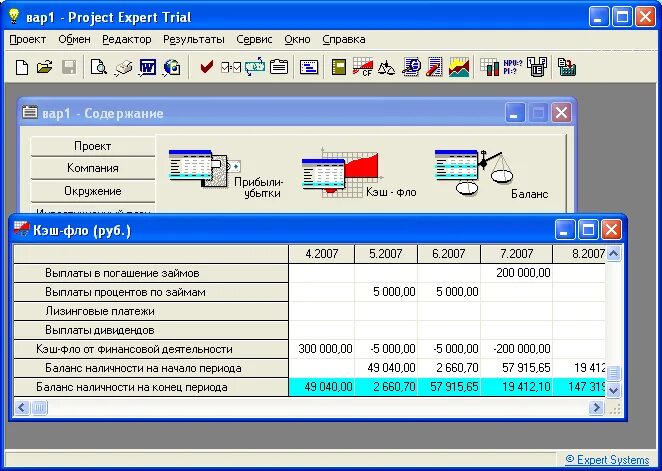Follow the Expert Systems link
The image size is (662, 471).
click(608, 460)
